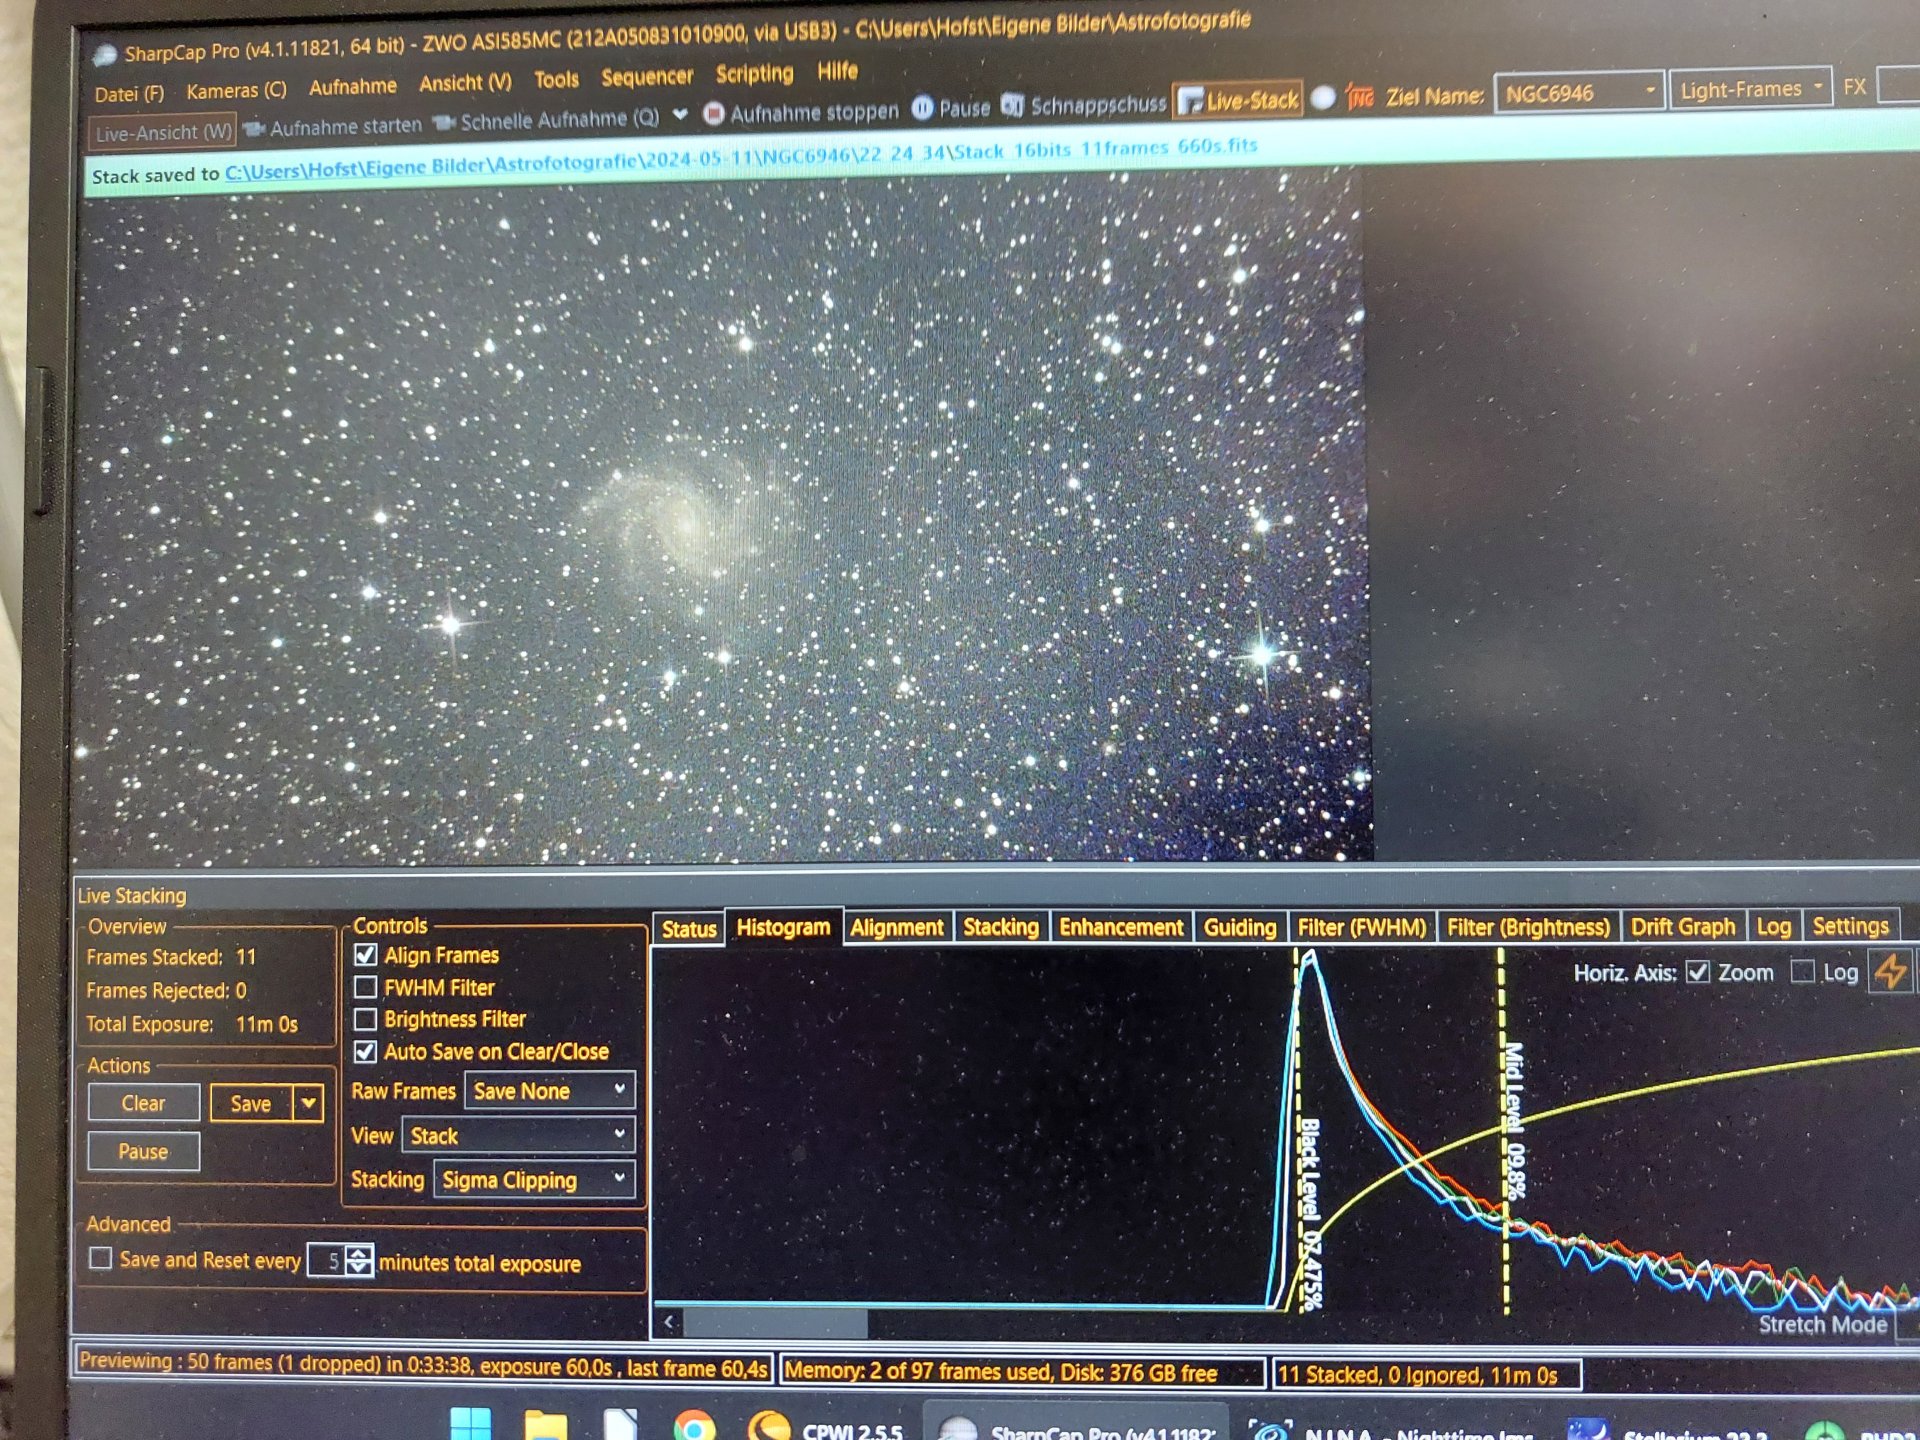
Task: Expand the Save button dropdown arrow
Action: click(308, 1103)
